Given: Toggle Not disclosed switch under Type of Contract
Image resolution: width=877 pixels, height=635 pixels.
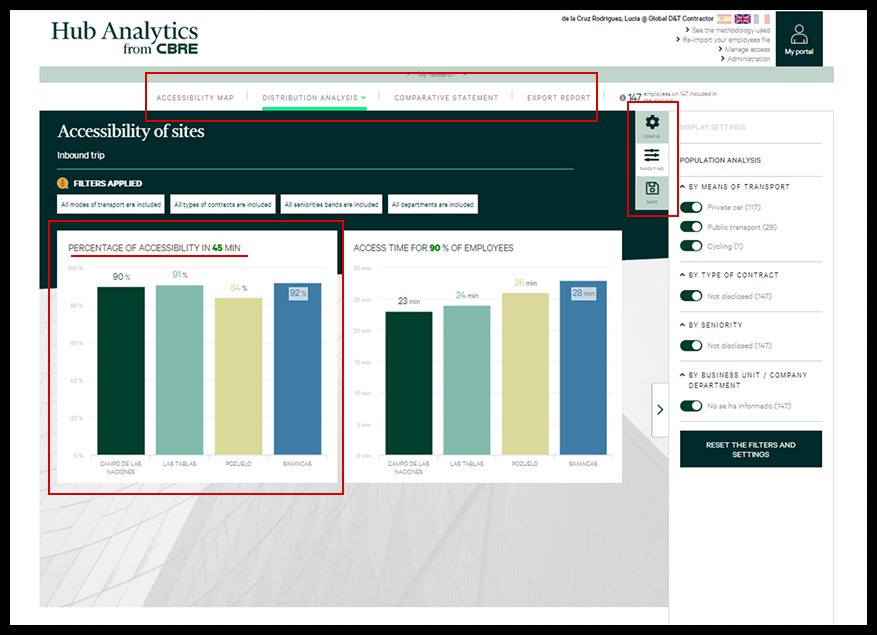Looking at the screenshot, I should [691, 296].
